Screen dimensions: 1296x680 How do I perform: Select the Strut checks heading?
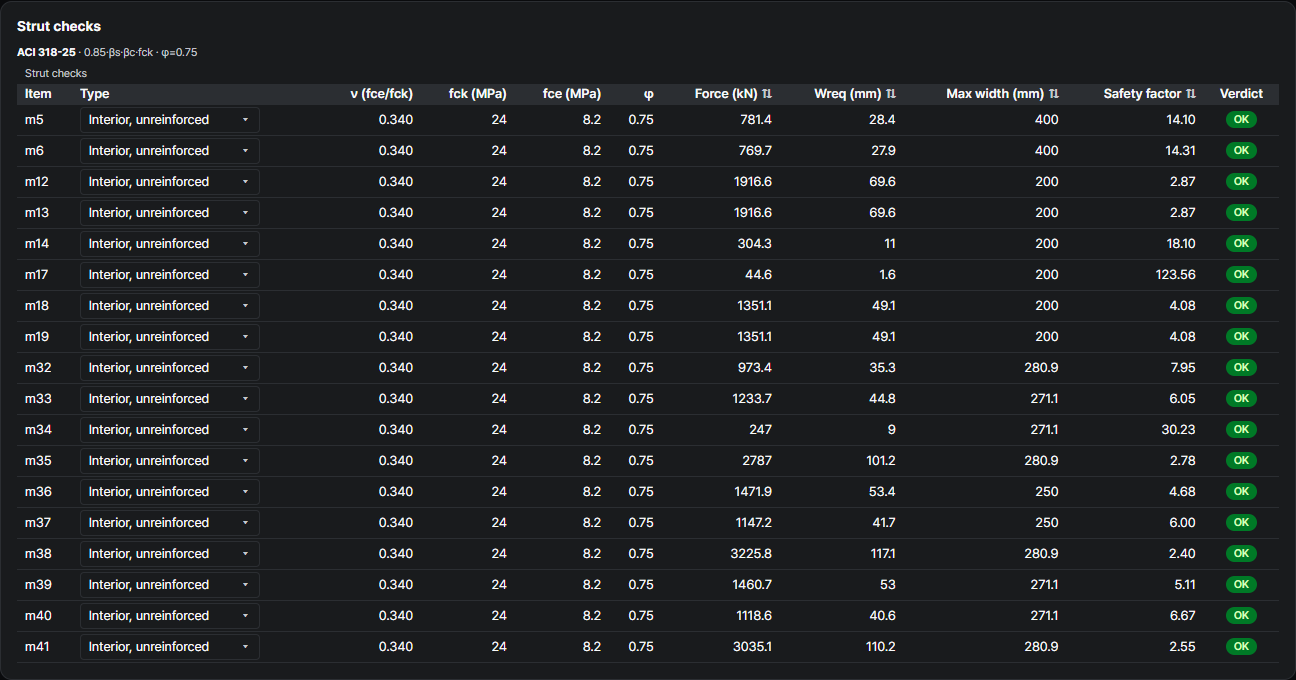(59, 26)
